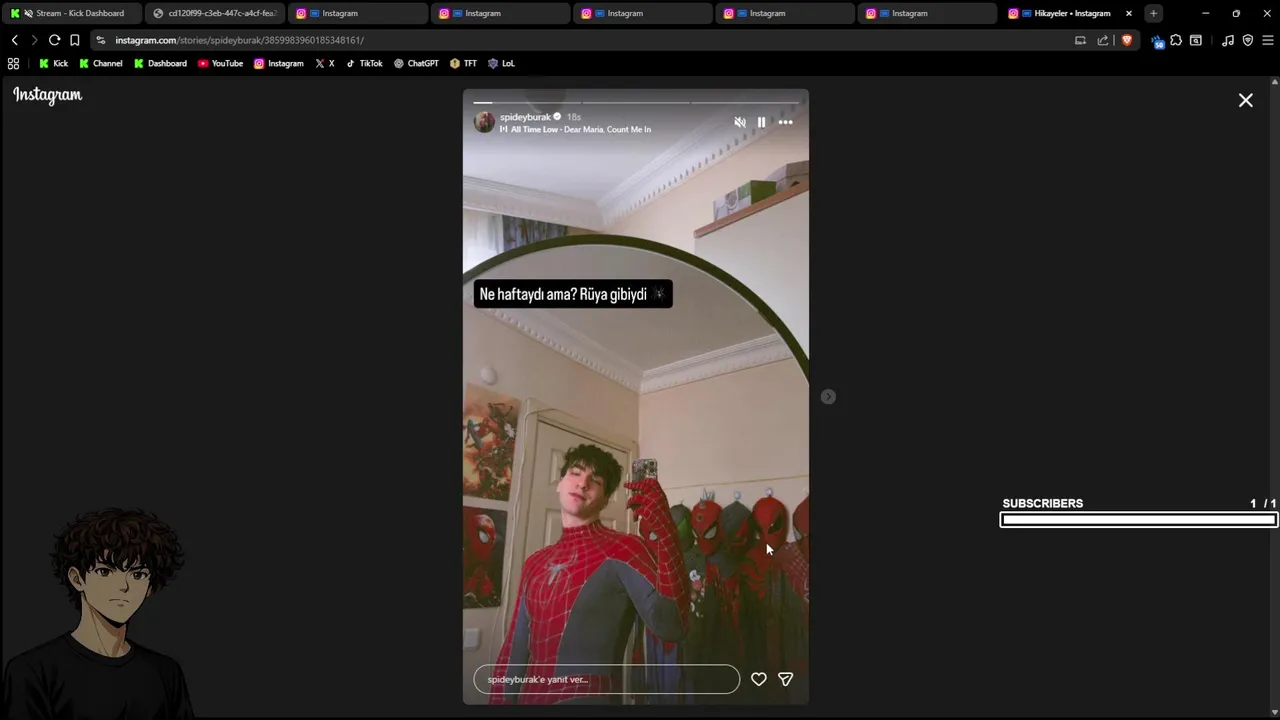Image resolution: width=1280 pixels, height=720 pixels.
Task: Click the SUBSCRIBERS progress bar
Action: coord(1138,519)
